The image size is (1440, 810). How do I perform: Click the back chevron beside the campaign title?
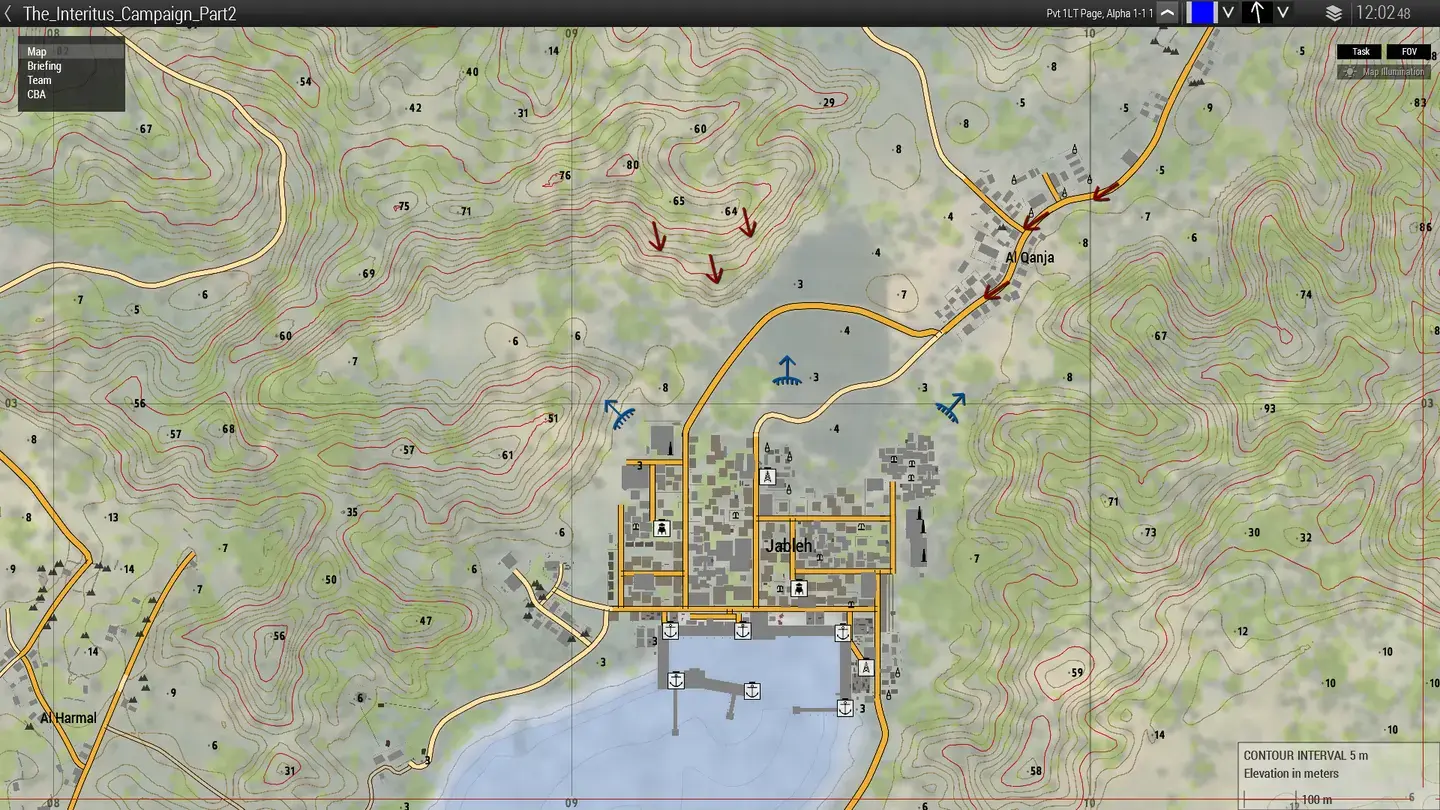tap(10, 13)
